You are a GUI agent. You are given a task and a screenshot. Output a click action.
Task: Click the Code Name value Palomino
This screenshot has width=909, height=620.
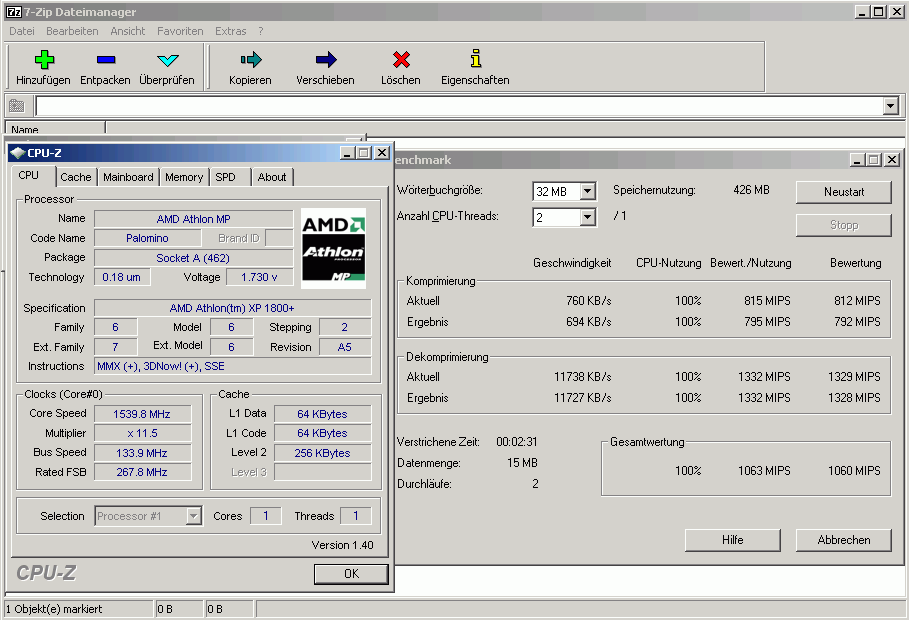point(147,238)
